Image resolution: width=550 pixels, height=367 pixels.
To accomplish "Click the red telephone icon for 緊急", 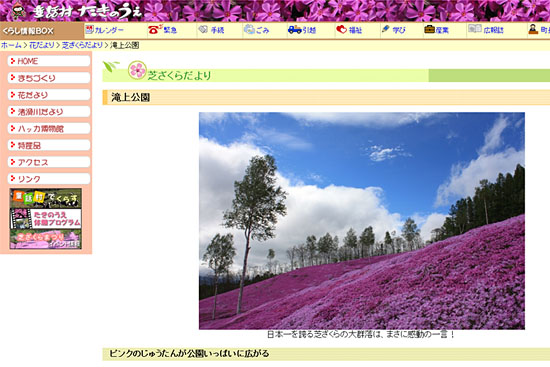I will (155, 29).
